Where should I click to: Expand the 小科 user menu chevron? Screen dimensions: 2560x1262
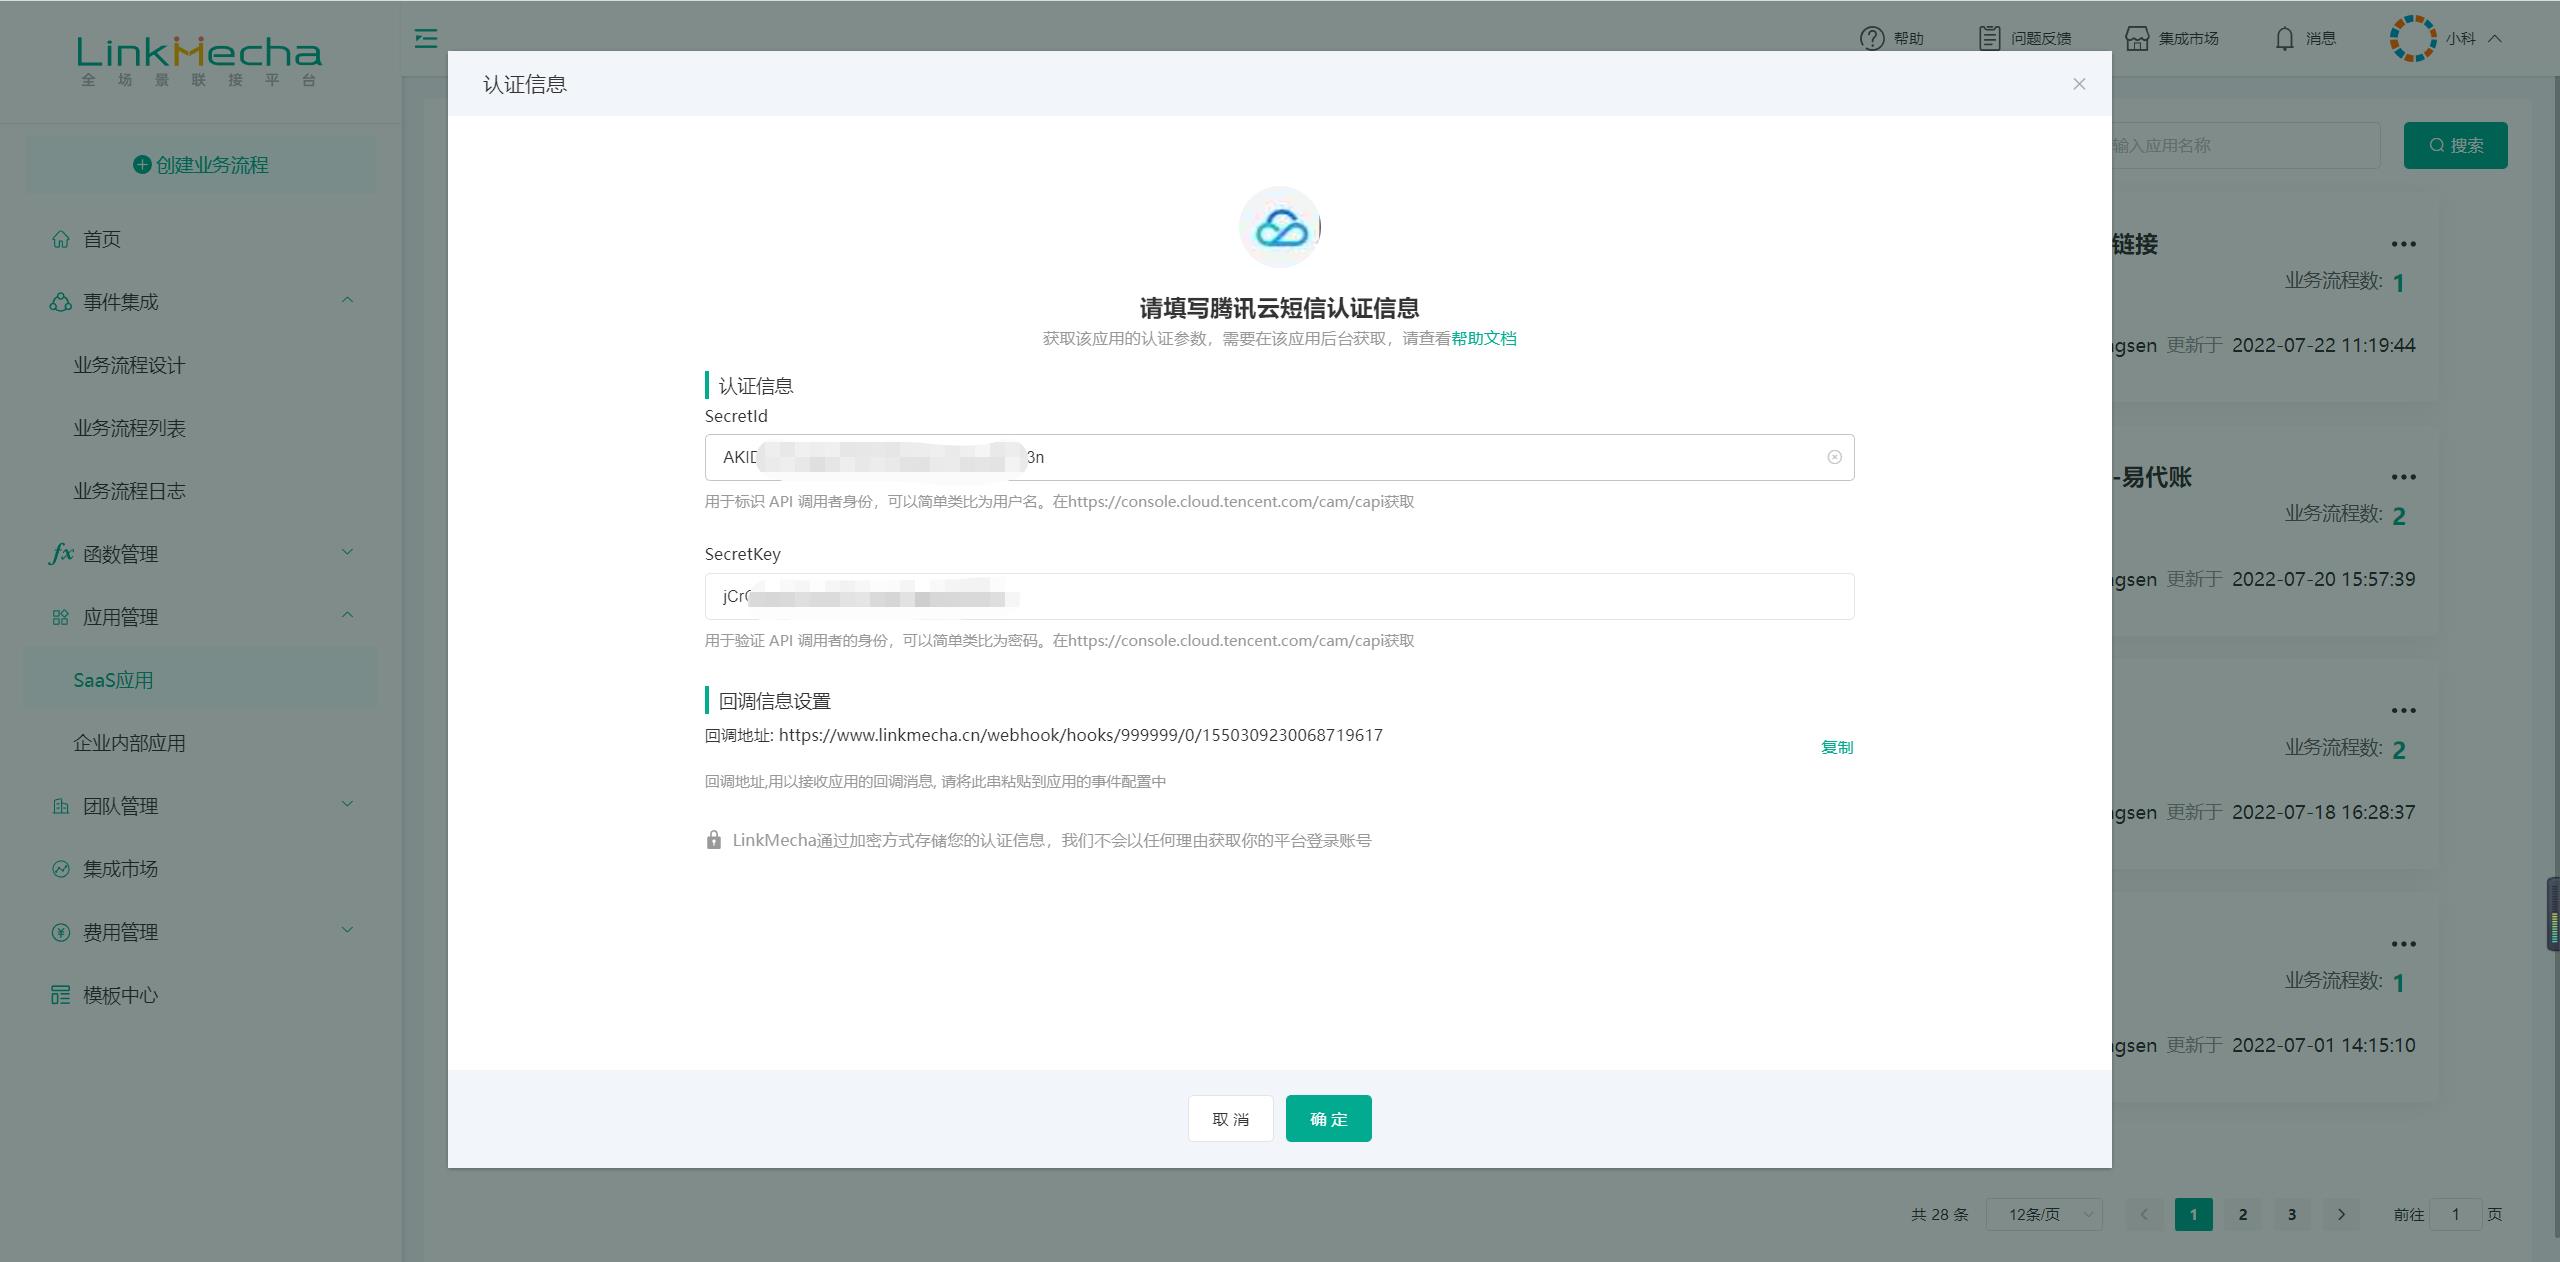tap(2494, 38)
